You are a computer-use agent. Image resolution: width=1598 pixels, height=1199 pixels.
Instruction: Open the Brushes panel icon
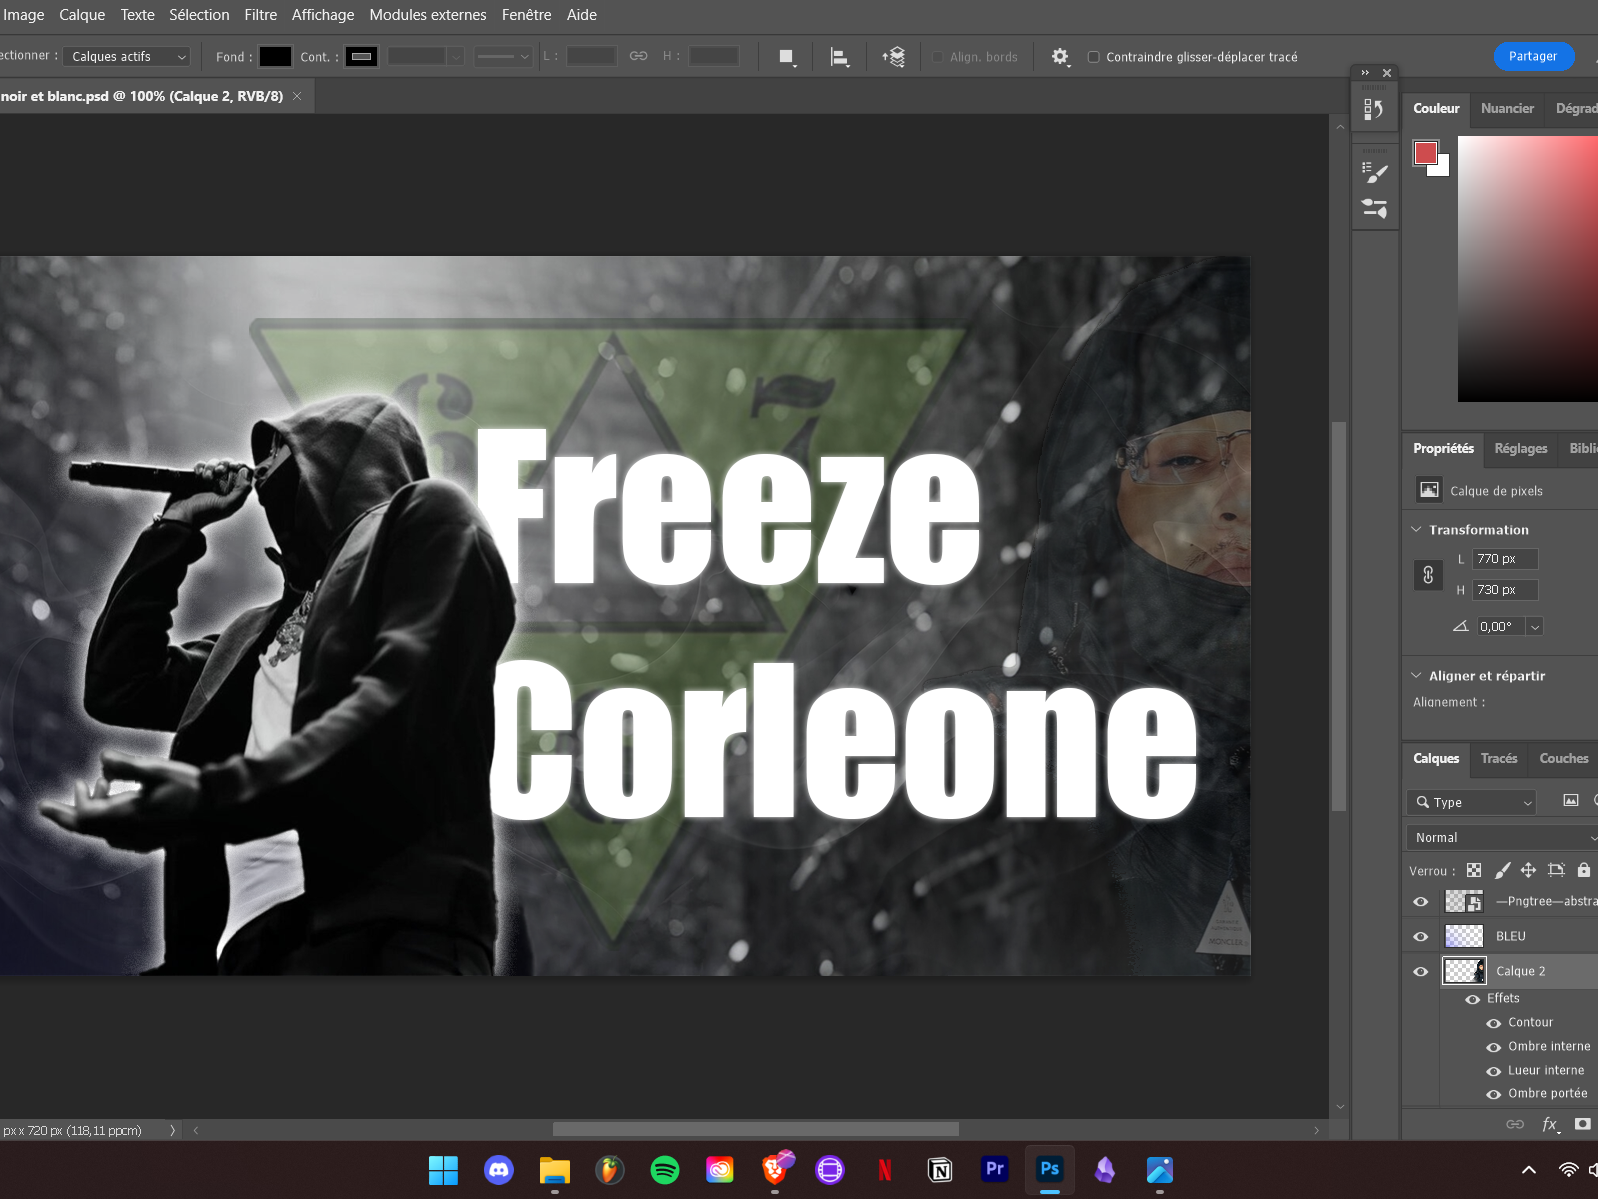click(1374, 209)
